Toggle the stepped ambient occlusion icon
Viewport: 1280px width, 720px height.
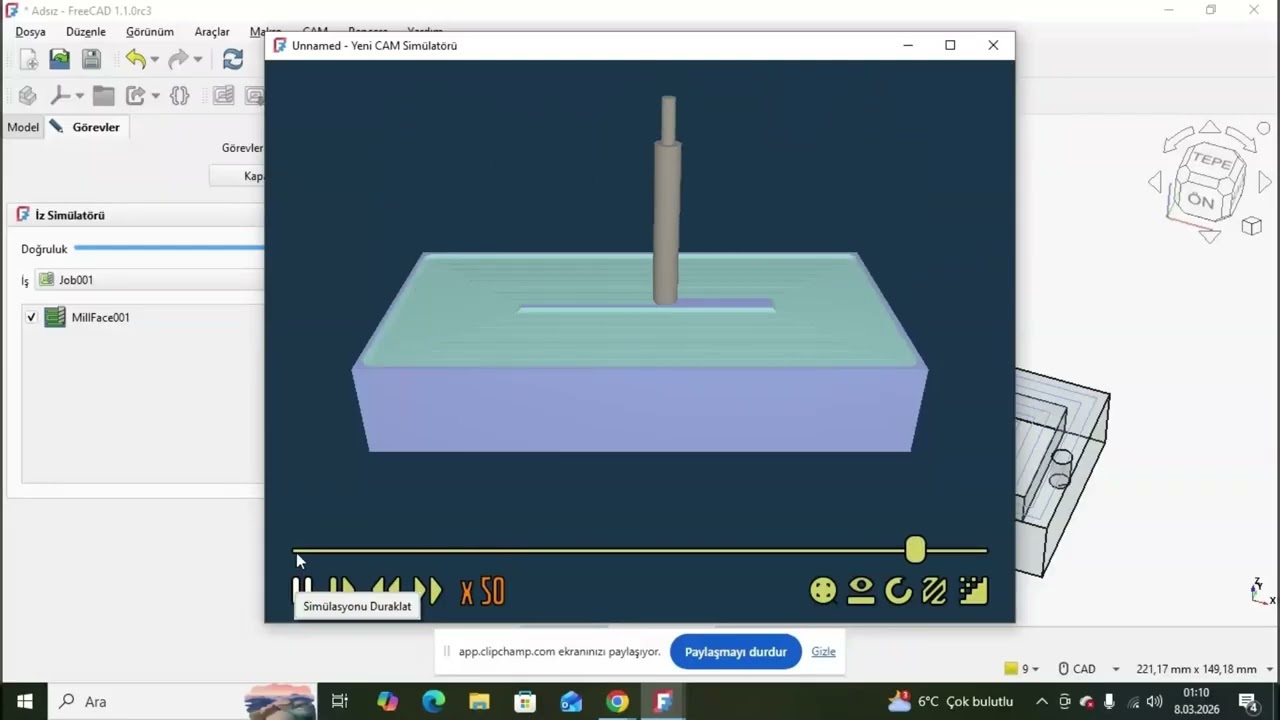973,591
